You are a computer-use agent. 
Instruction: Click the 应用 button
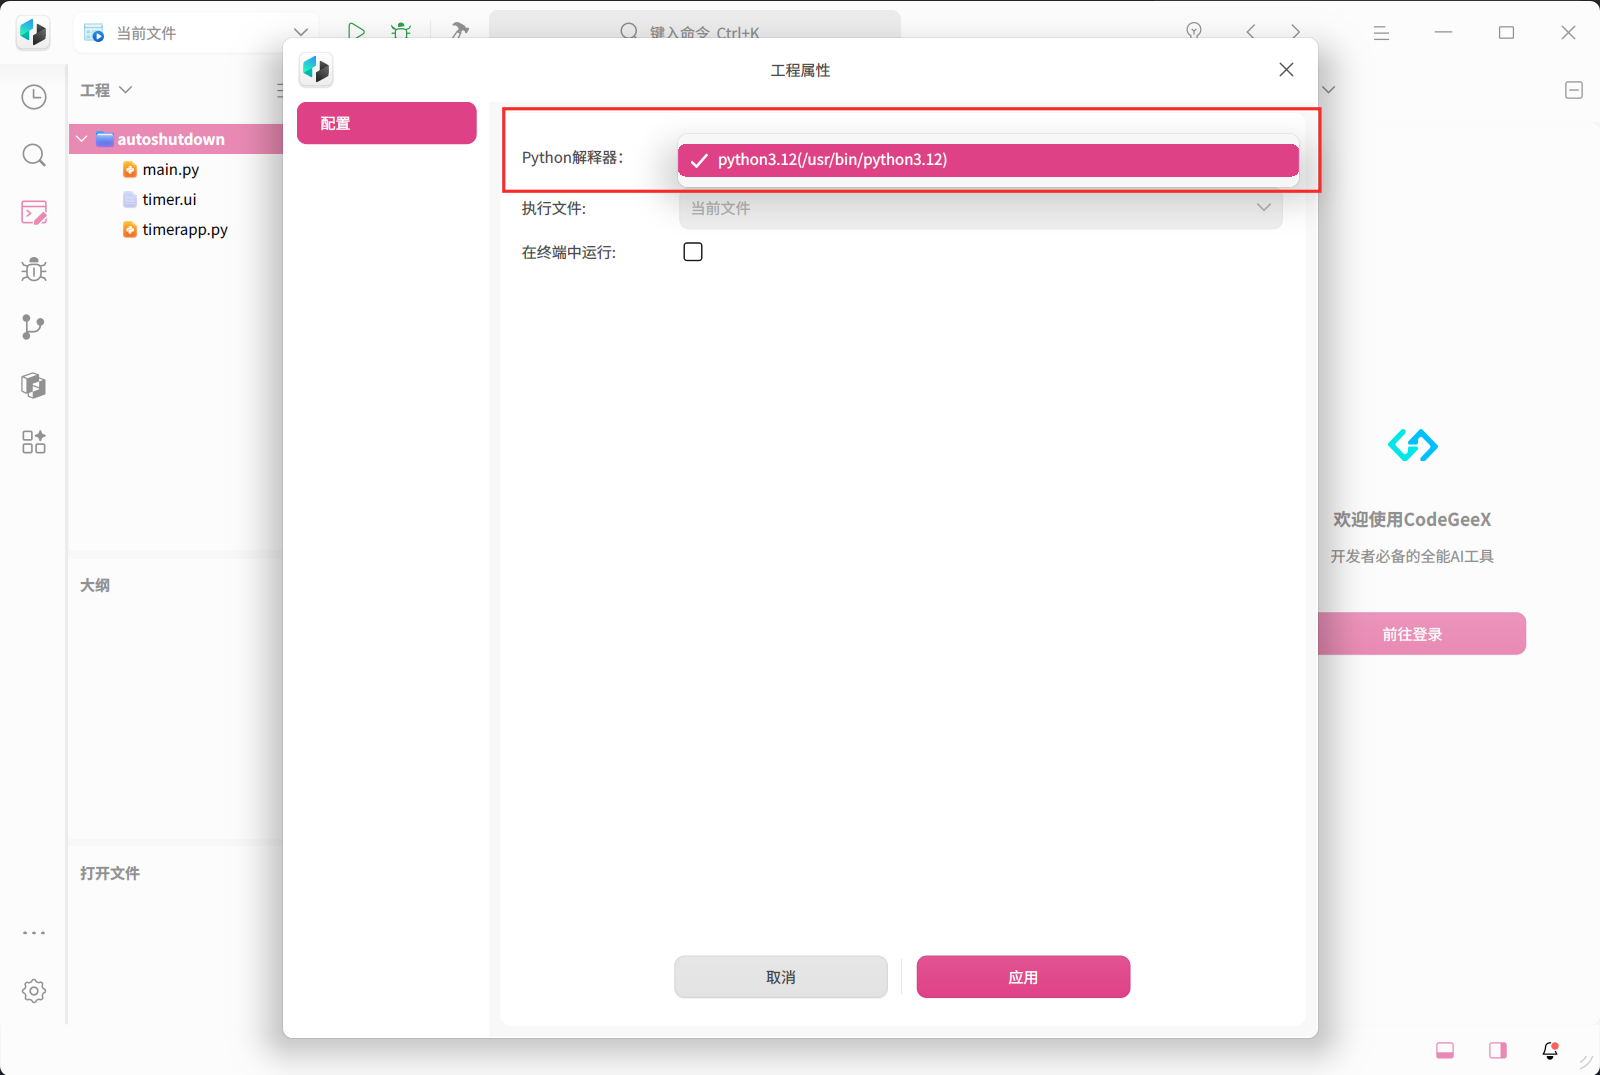point(1023,977)
